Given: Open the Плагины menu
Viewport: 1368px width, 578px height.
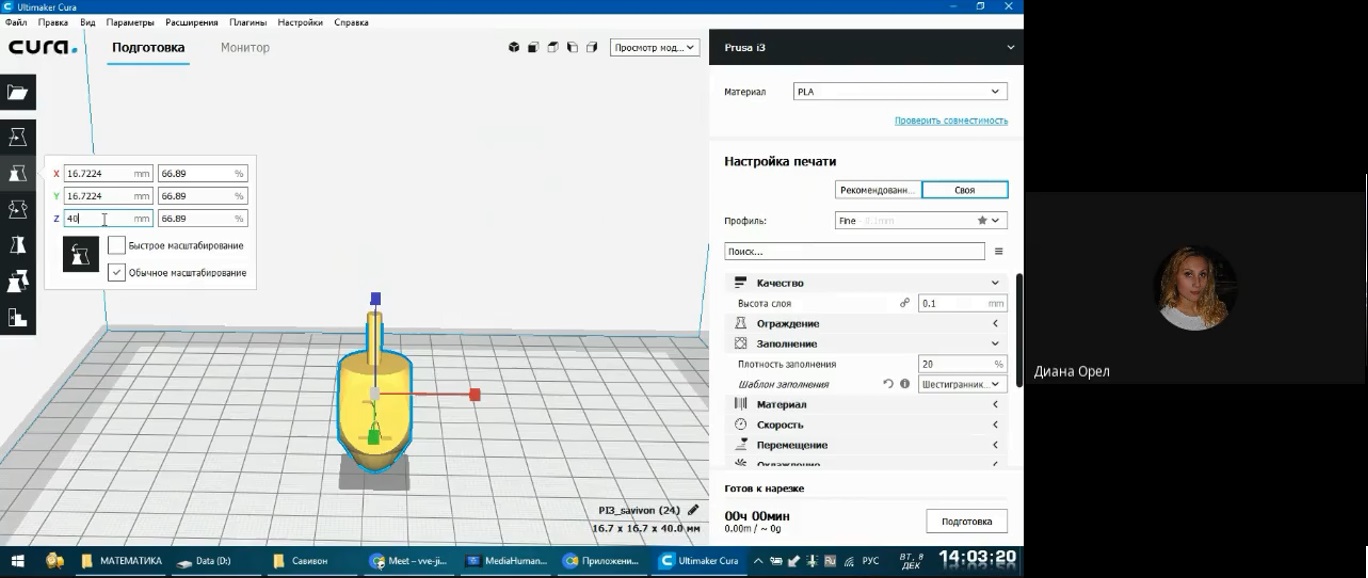Looking at the screenshot, I should 248,22.
